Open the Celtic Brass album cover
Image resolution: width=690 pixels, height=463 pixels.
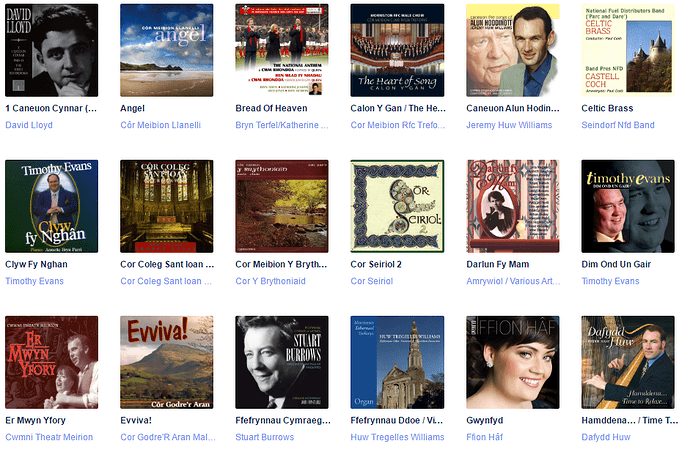tap(628, 50)
